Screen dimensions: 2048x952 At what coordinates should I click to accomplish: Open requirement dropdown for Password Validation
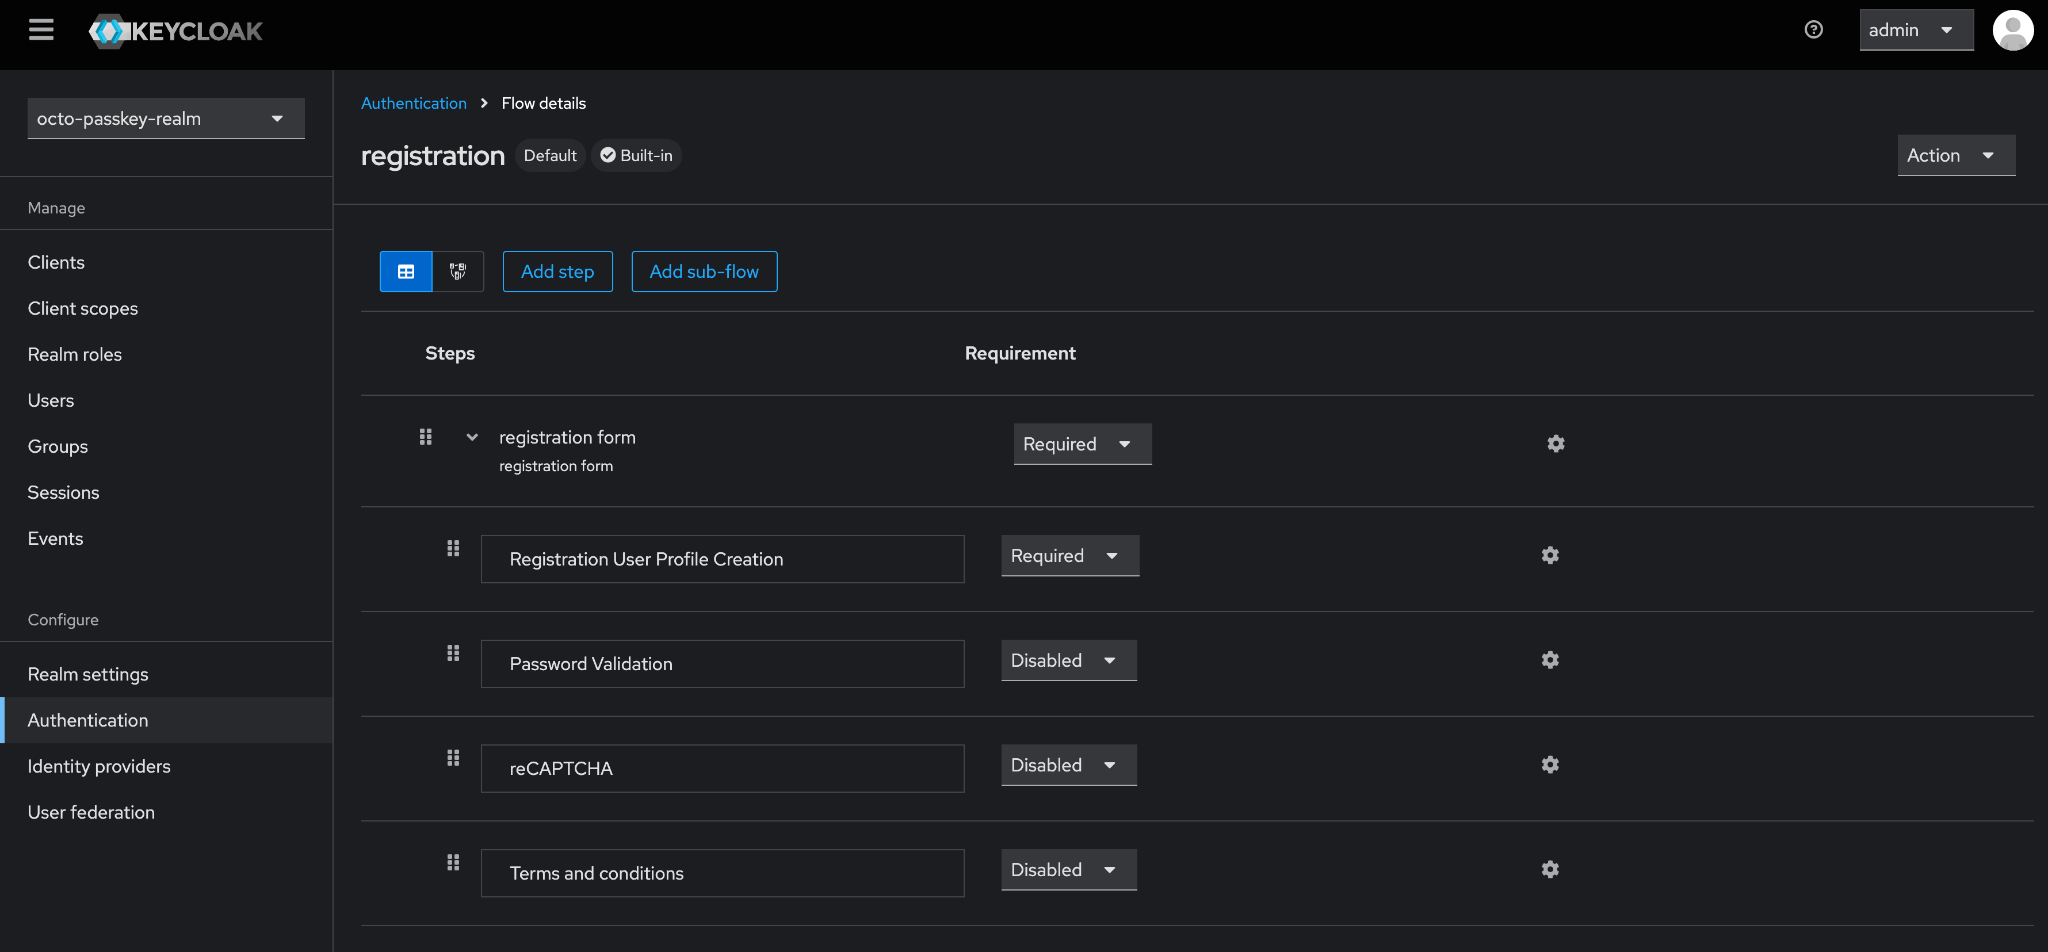1068,661
